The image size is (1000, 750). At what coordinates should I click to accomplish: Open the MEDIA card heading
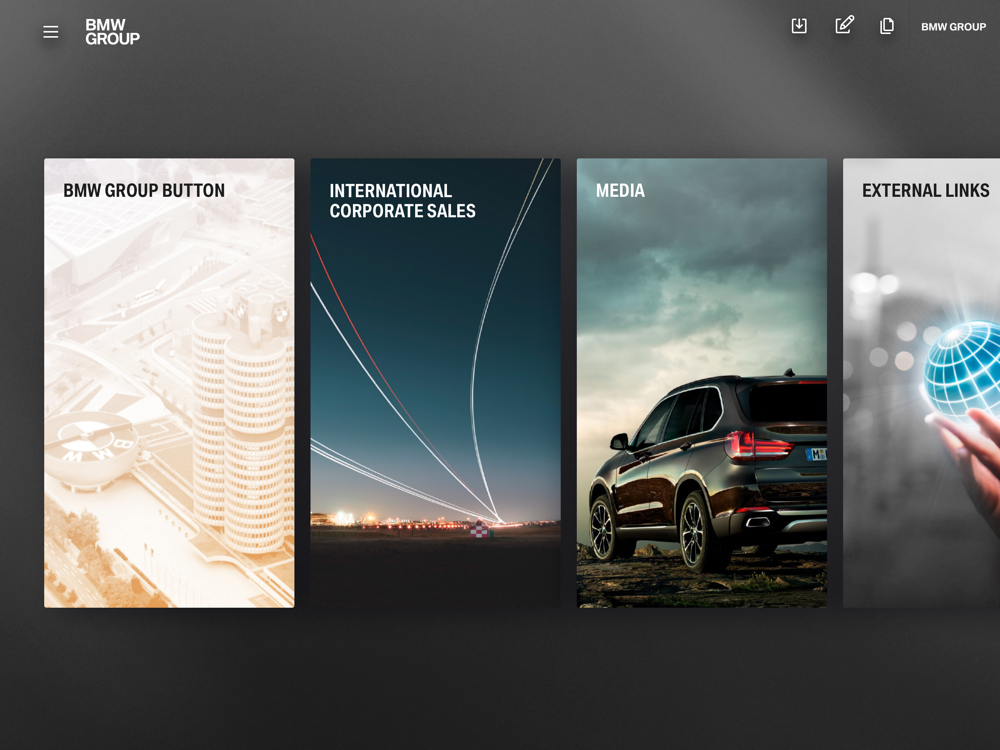[620, 190]
